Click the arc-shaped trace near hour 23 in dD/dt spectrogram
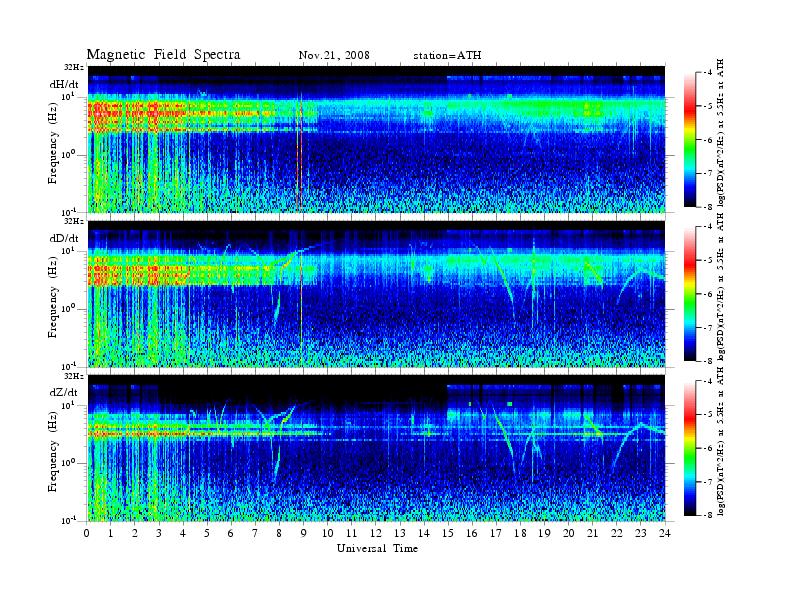This screenshot has height=612, width=792. pyautogui.click(x=640, y=285)
